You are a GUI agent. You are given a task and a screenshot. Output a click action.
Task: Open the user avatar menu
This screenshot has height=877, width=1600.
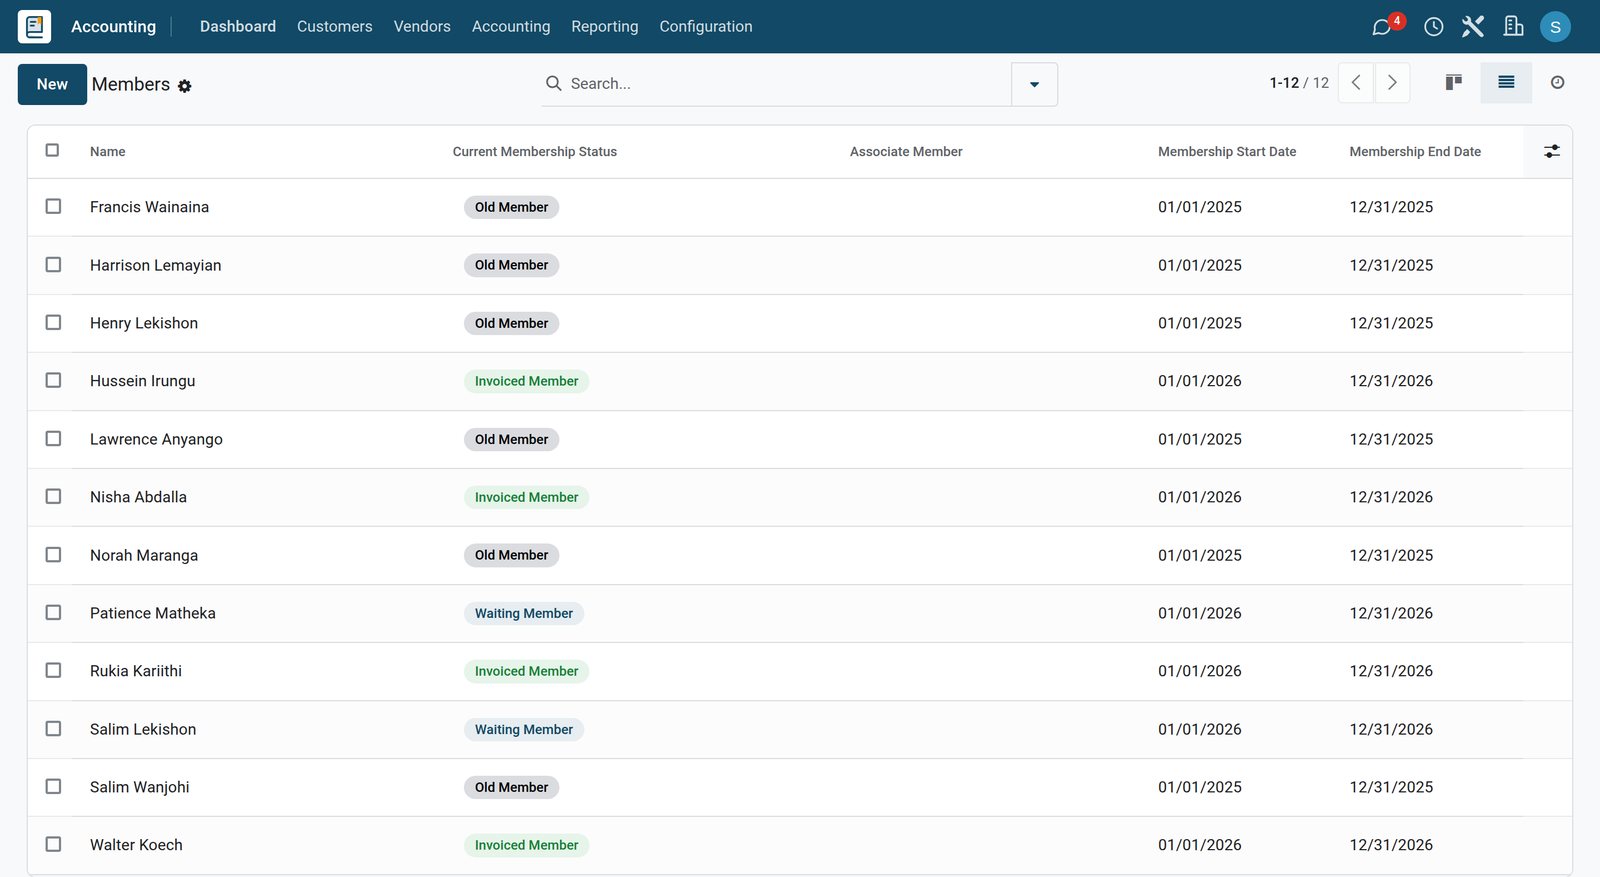(1555, 27)
